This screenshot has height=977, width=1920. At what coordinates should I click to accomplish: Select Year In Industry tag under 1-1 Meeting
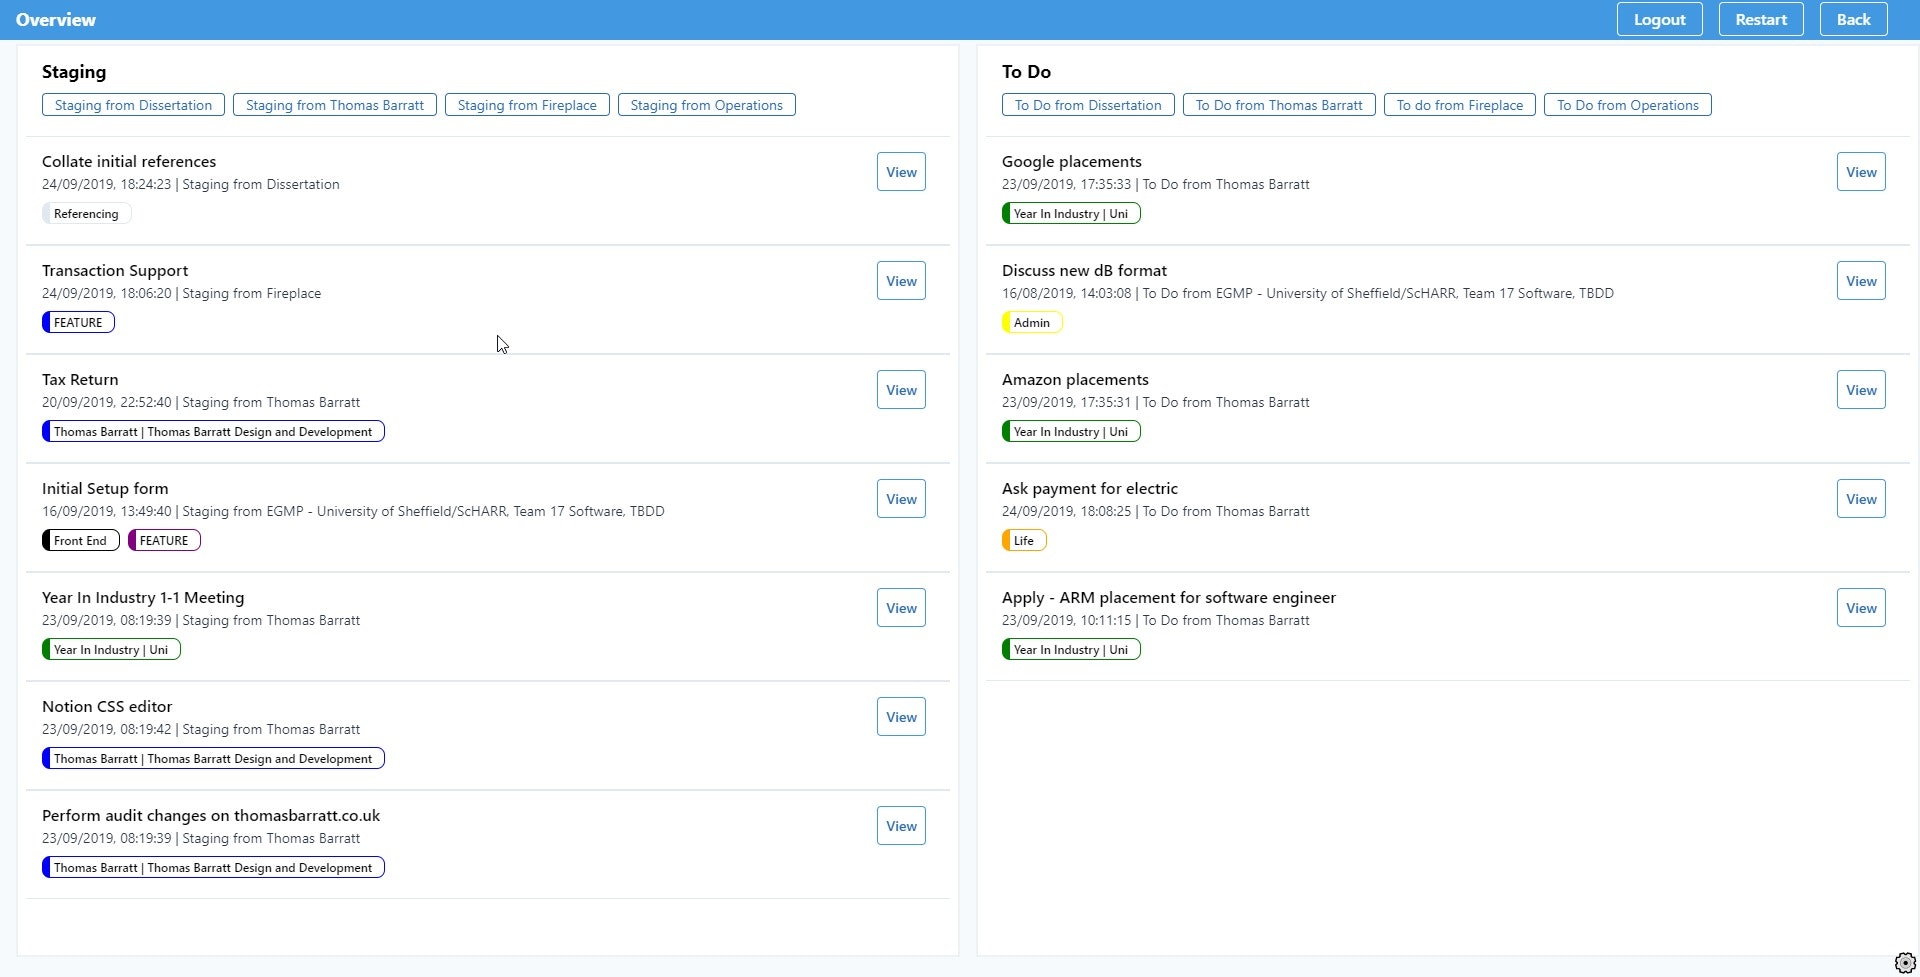pos(111,650)
